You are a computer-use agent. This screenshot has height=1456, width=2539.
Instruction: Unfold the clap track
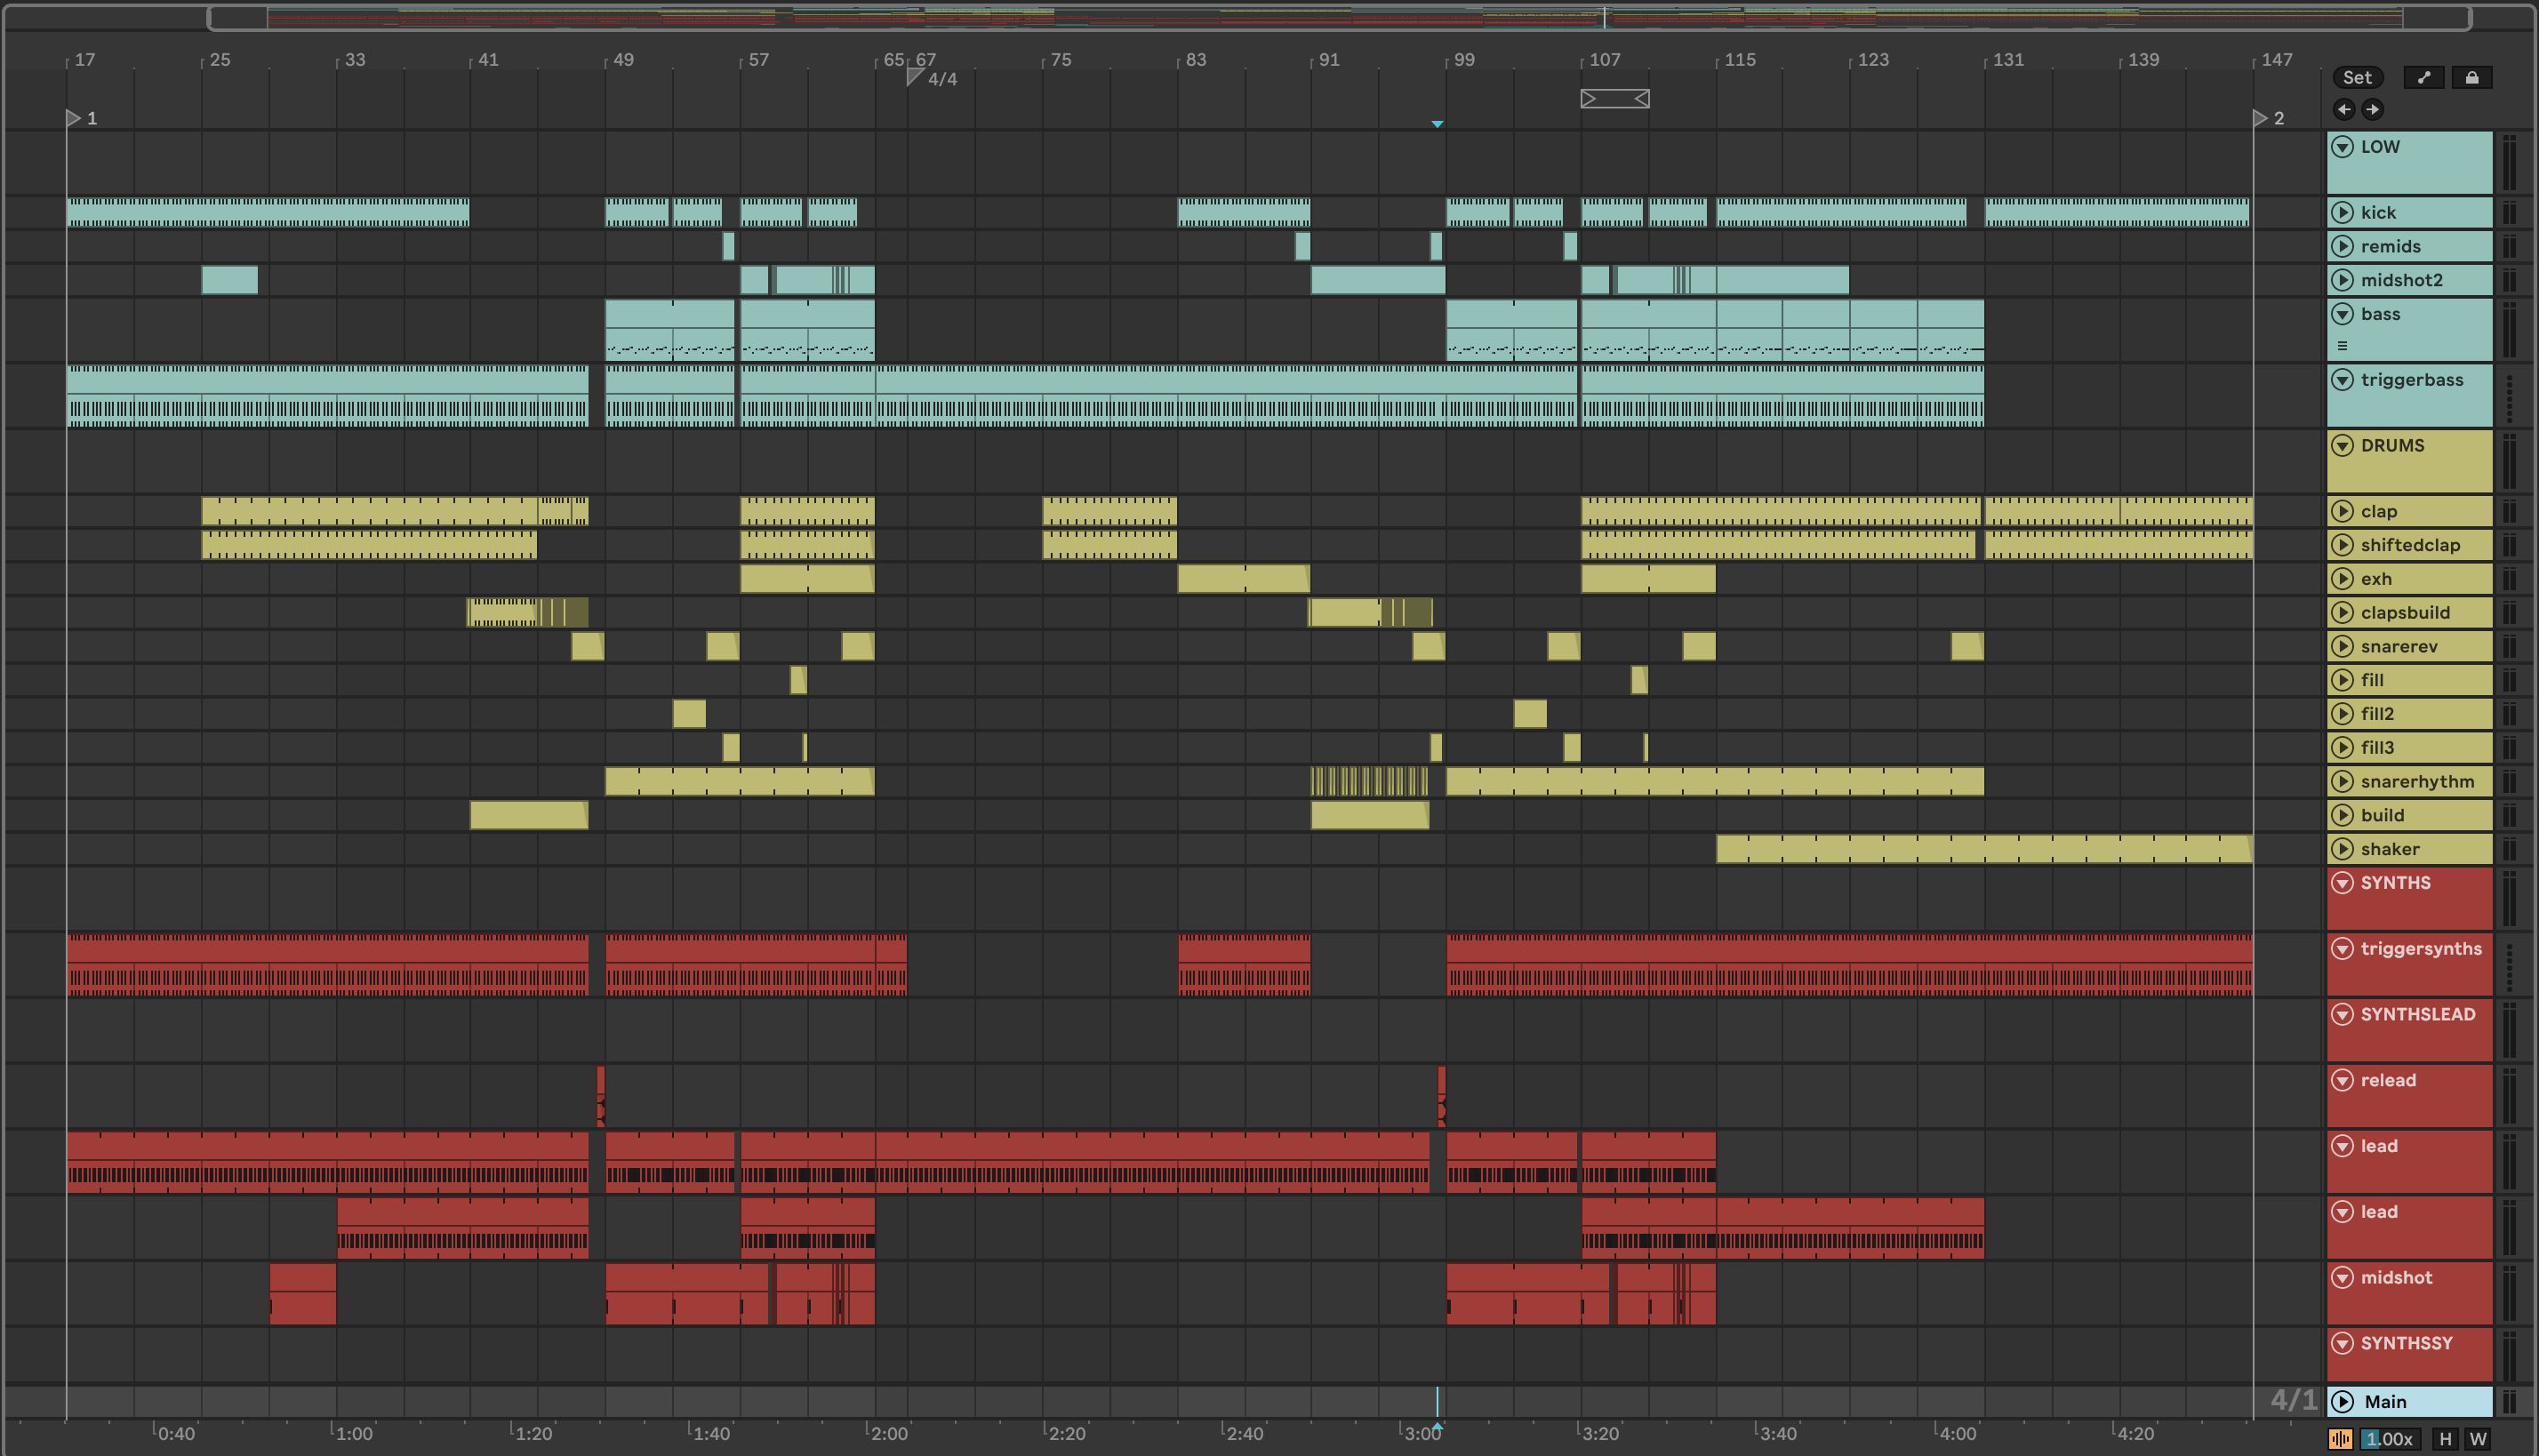(2343, 511)
